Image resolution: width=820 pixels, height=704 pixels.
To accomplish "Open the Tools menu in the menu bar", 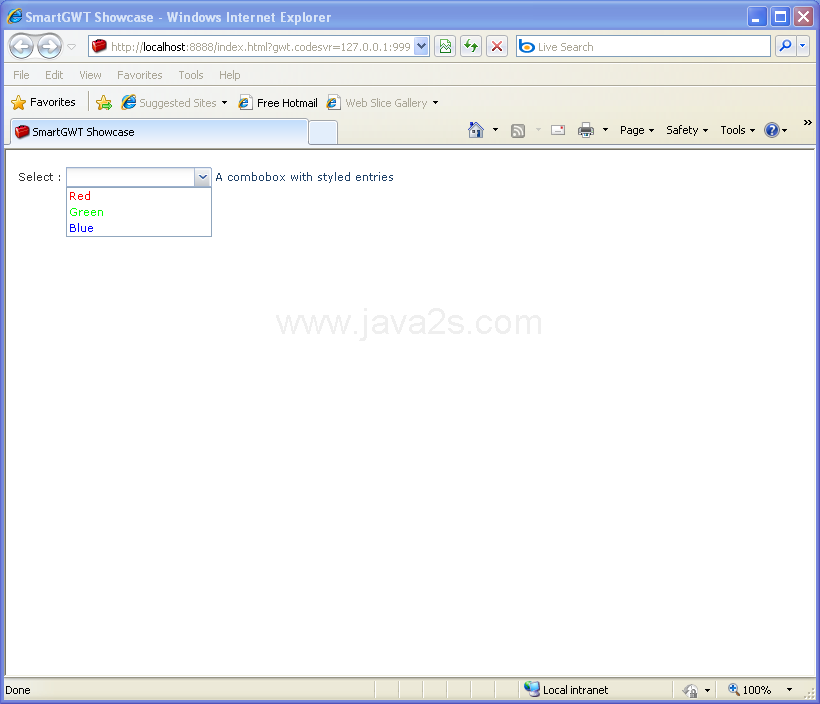I will pyautogui.click(x=191, y=75).
